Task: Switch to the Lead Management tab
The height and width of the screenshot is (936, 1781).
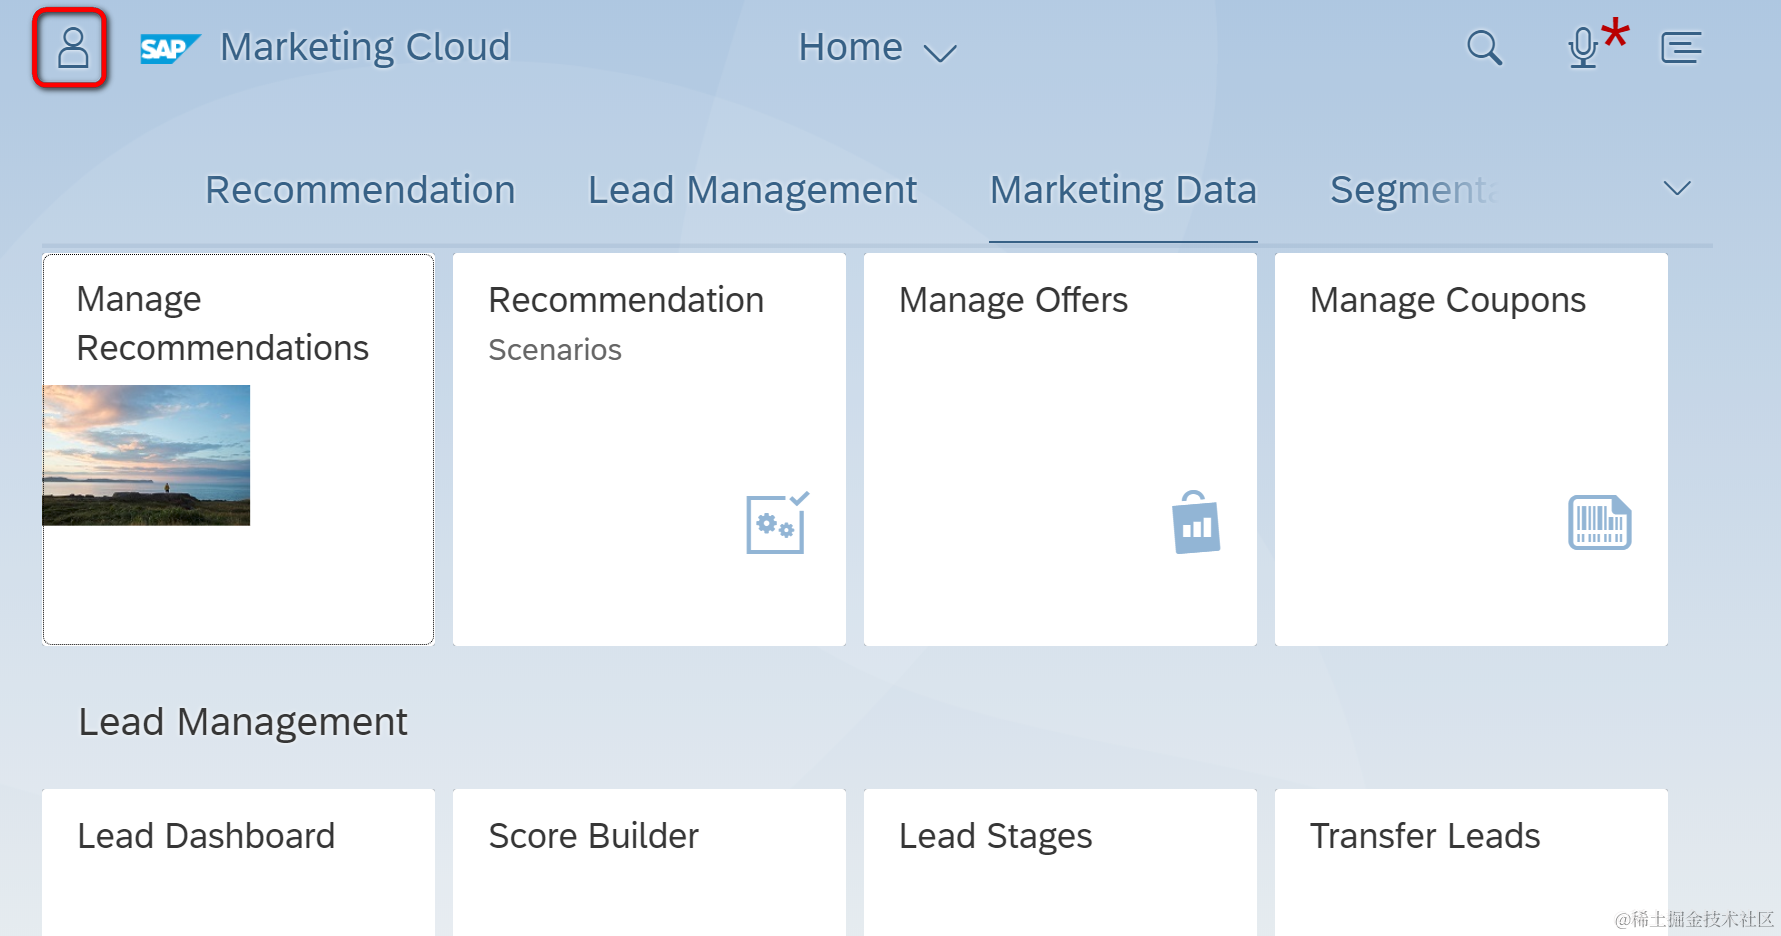Action: [752, 190]
